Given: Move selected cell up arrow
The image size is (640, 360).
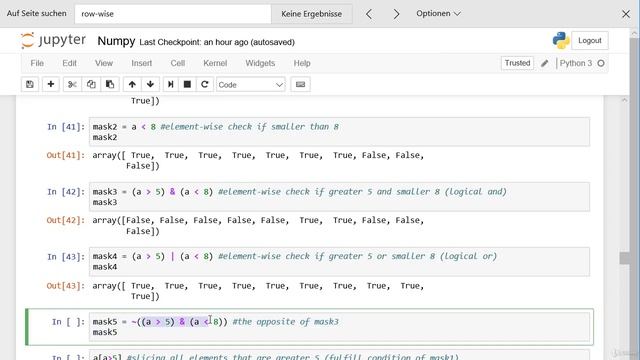Looking at the screenshot, I should click(132, 84).
